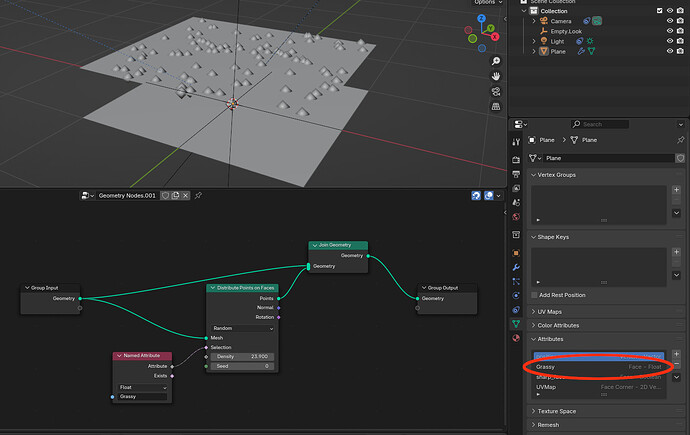The width and height of the screenshot is (690, 435).
Task: Open the Scene properties tab
Action: click(516, 202)
